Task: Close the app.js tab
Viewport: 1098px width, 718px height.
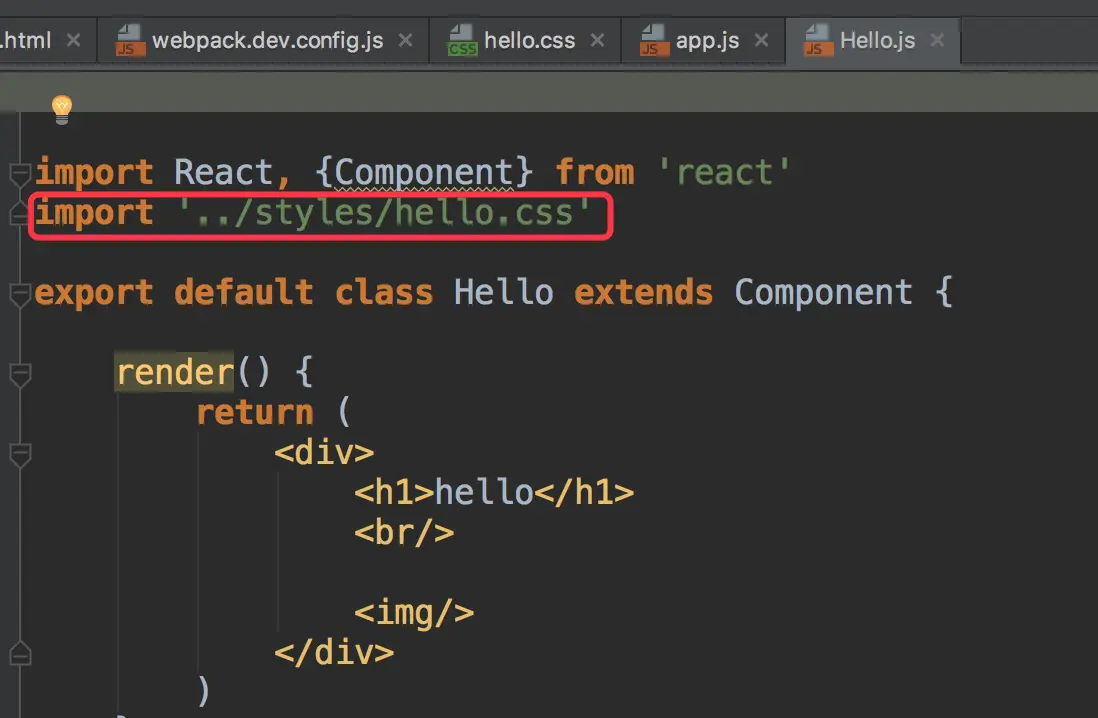Action: [761, 41]
